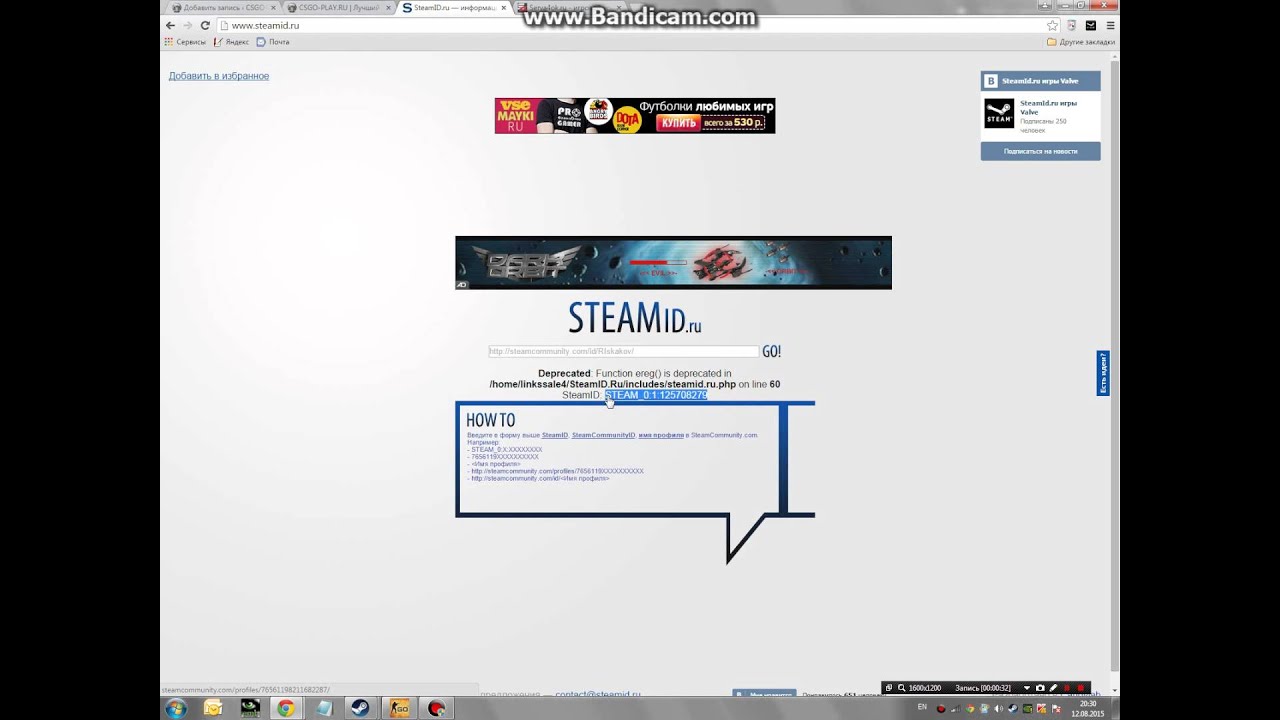Bookmark this page with the star icon
The image size is (1280, 720).
coord(1052,25)
